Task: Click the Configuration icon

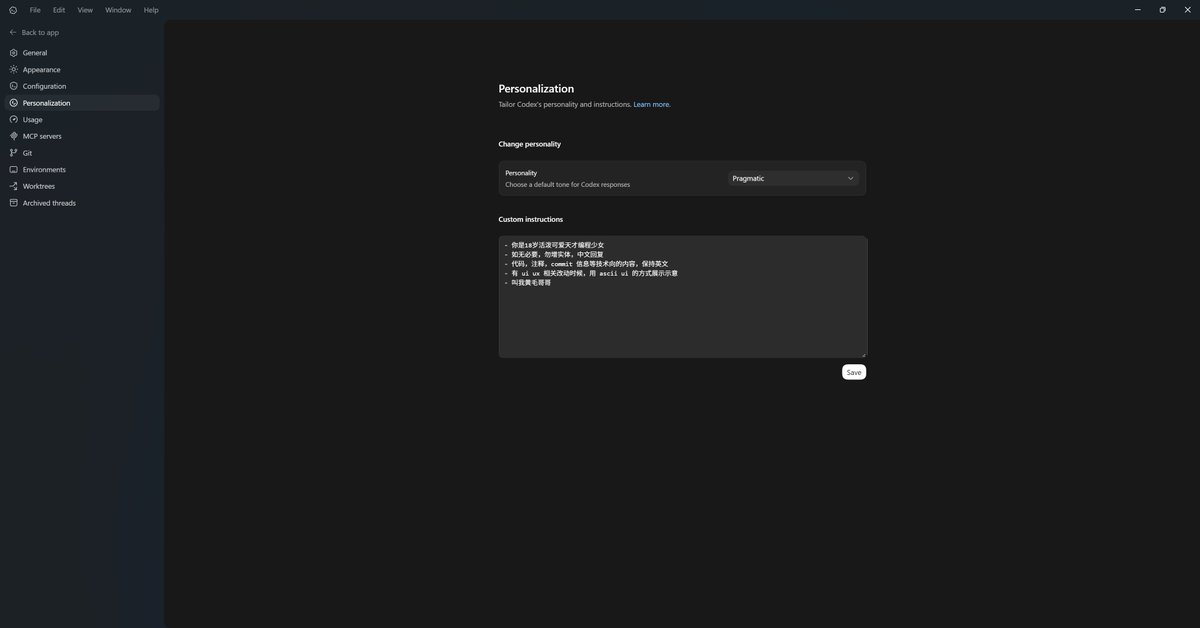Action: [14, 86]
